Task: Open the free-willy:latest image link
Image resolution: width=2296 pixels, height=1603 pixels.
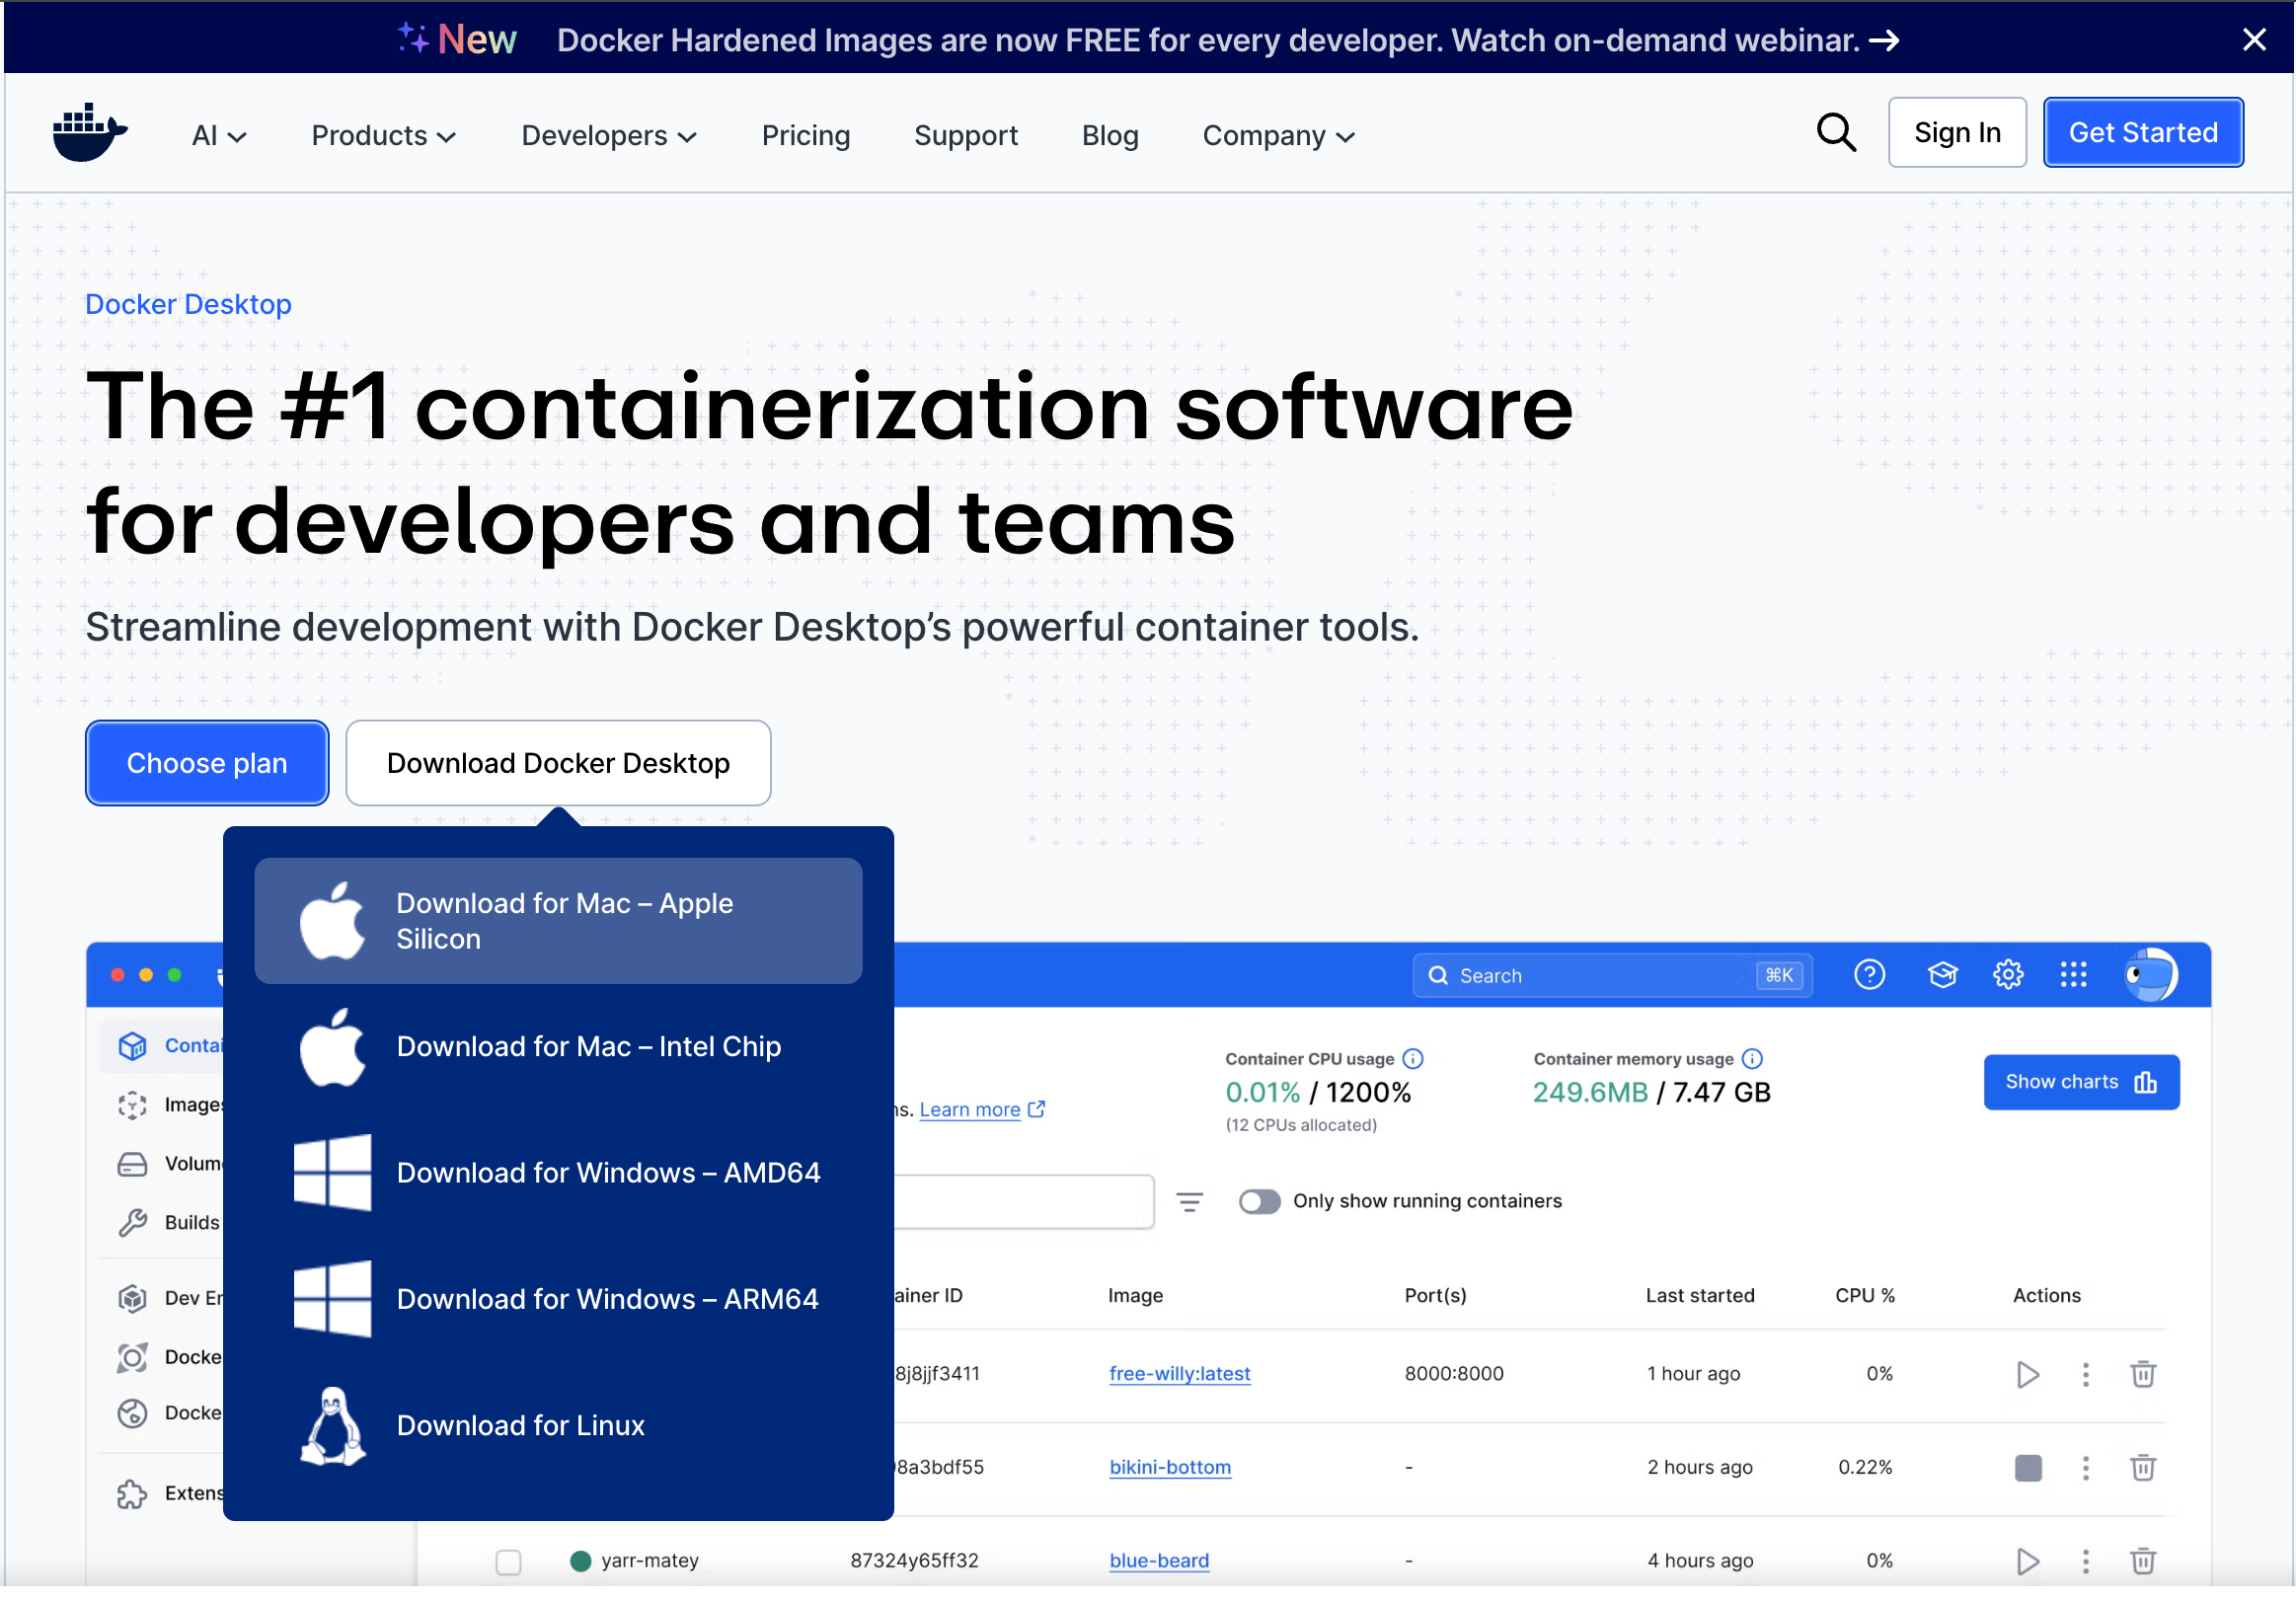Action: 1179,1374
